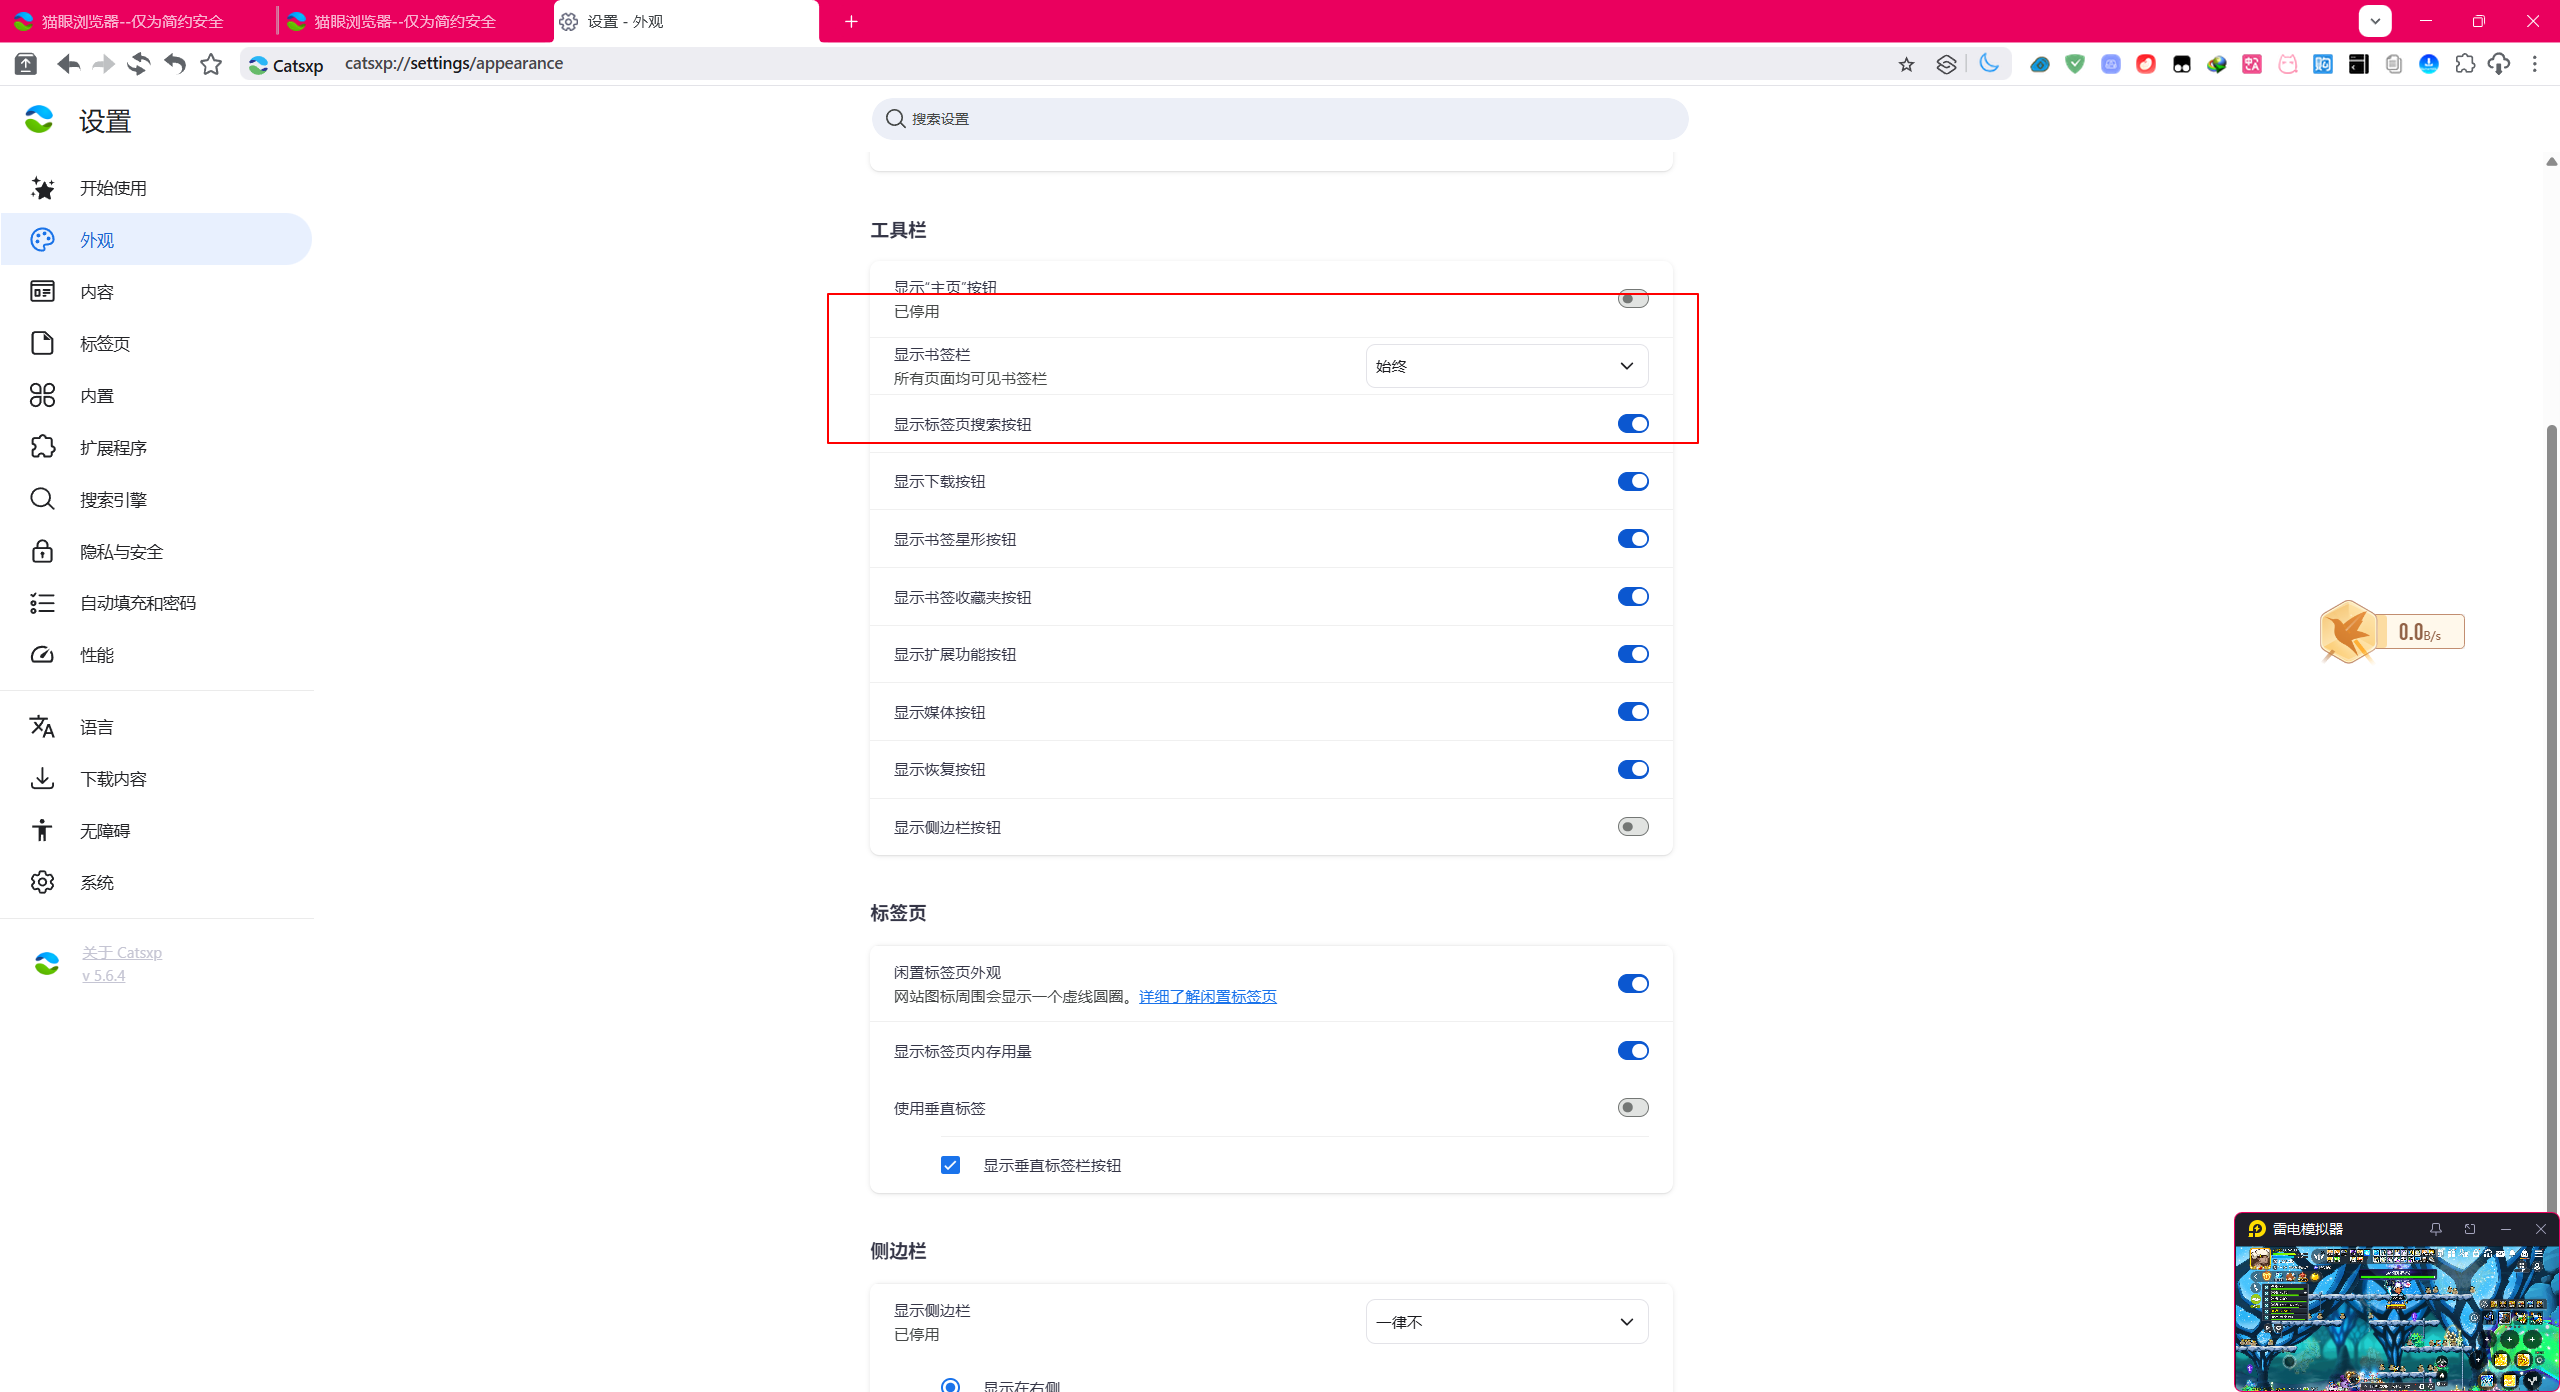2560x1392 pixels.
Task: Open tab list chevron in title bar
Action: pyautogui.click(x=2375, y=21)
